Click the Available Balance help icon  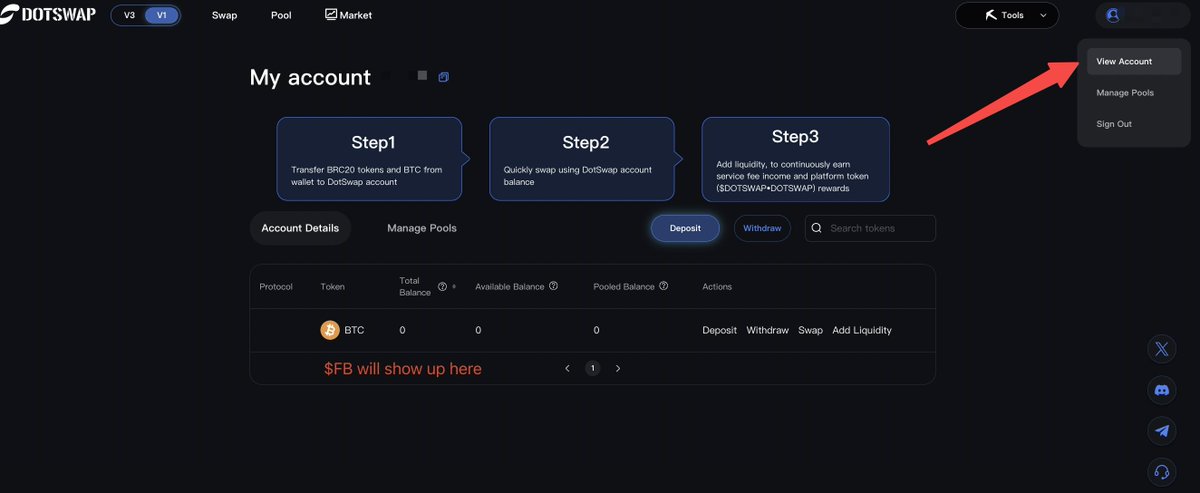(x=553, y=286)
